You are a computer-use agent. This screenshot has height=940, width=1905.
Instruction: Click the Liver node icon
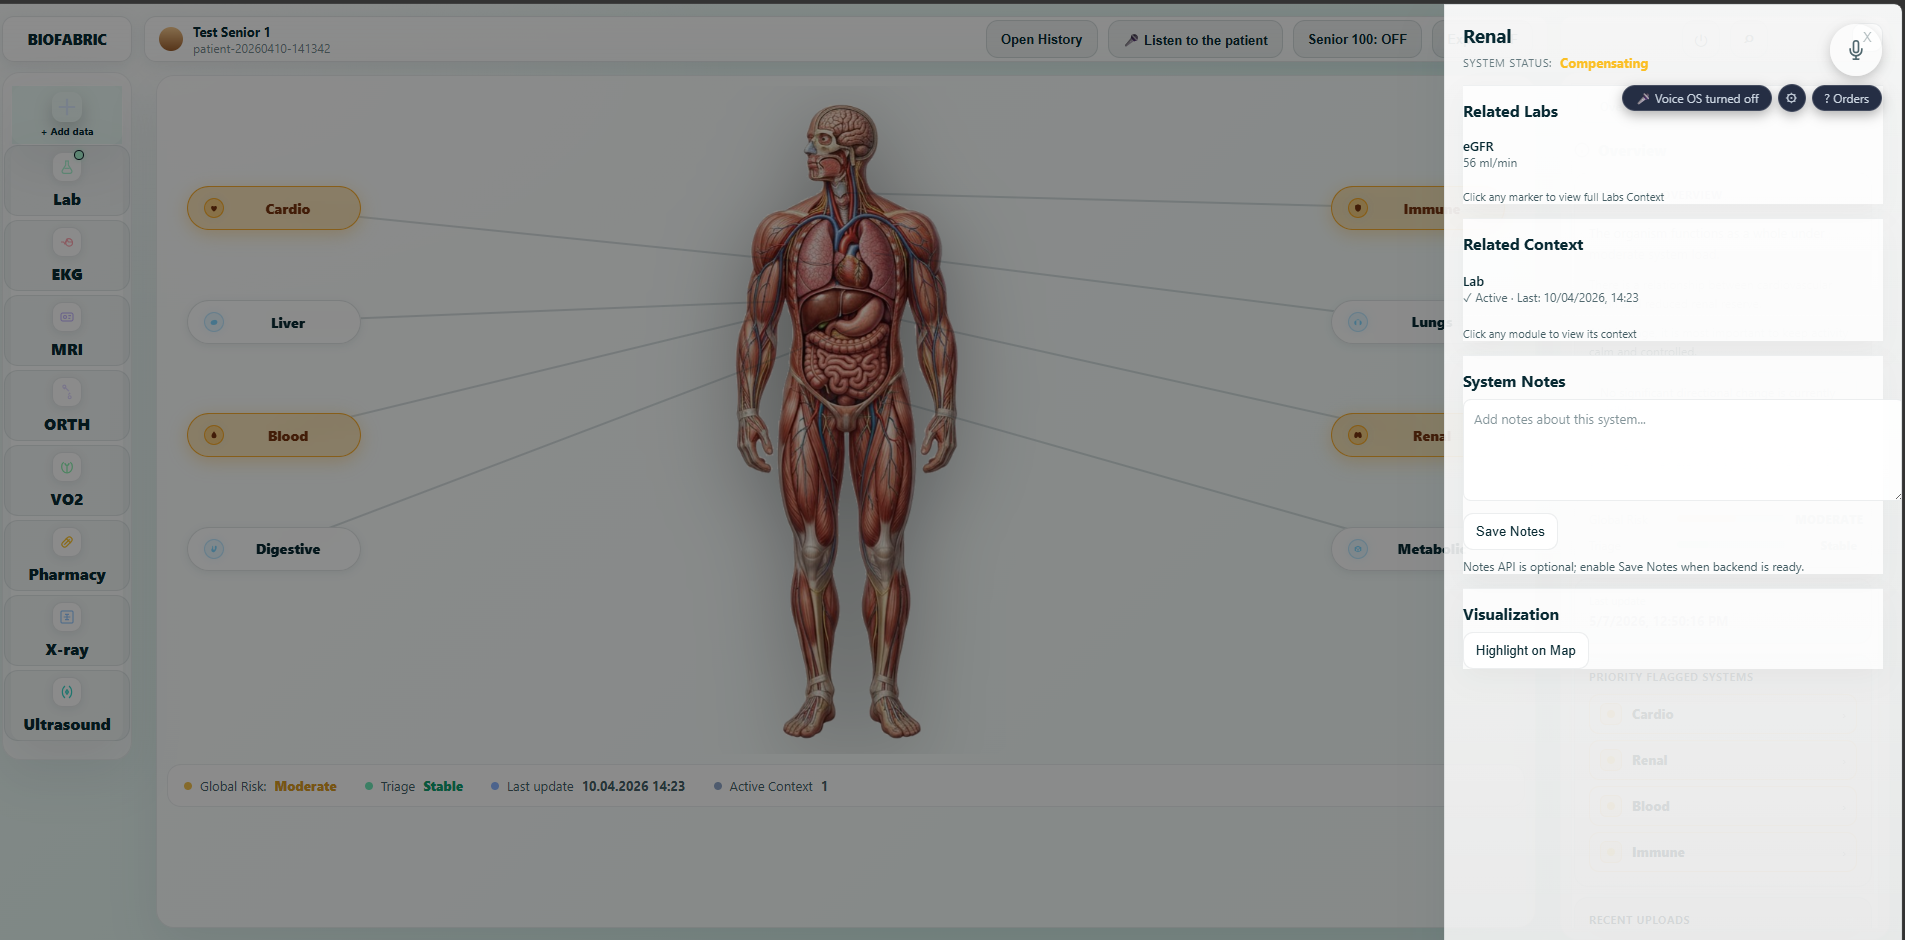(214, 322)
